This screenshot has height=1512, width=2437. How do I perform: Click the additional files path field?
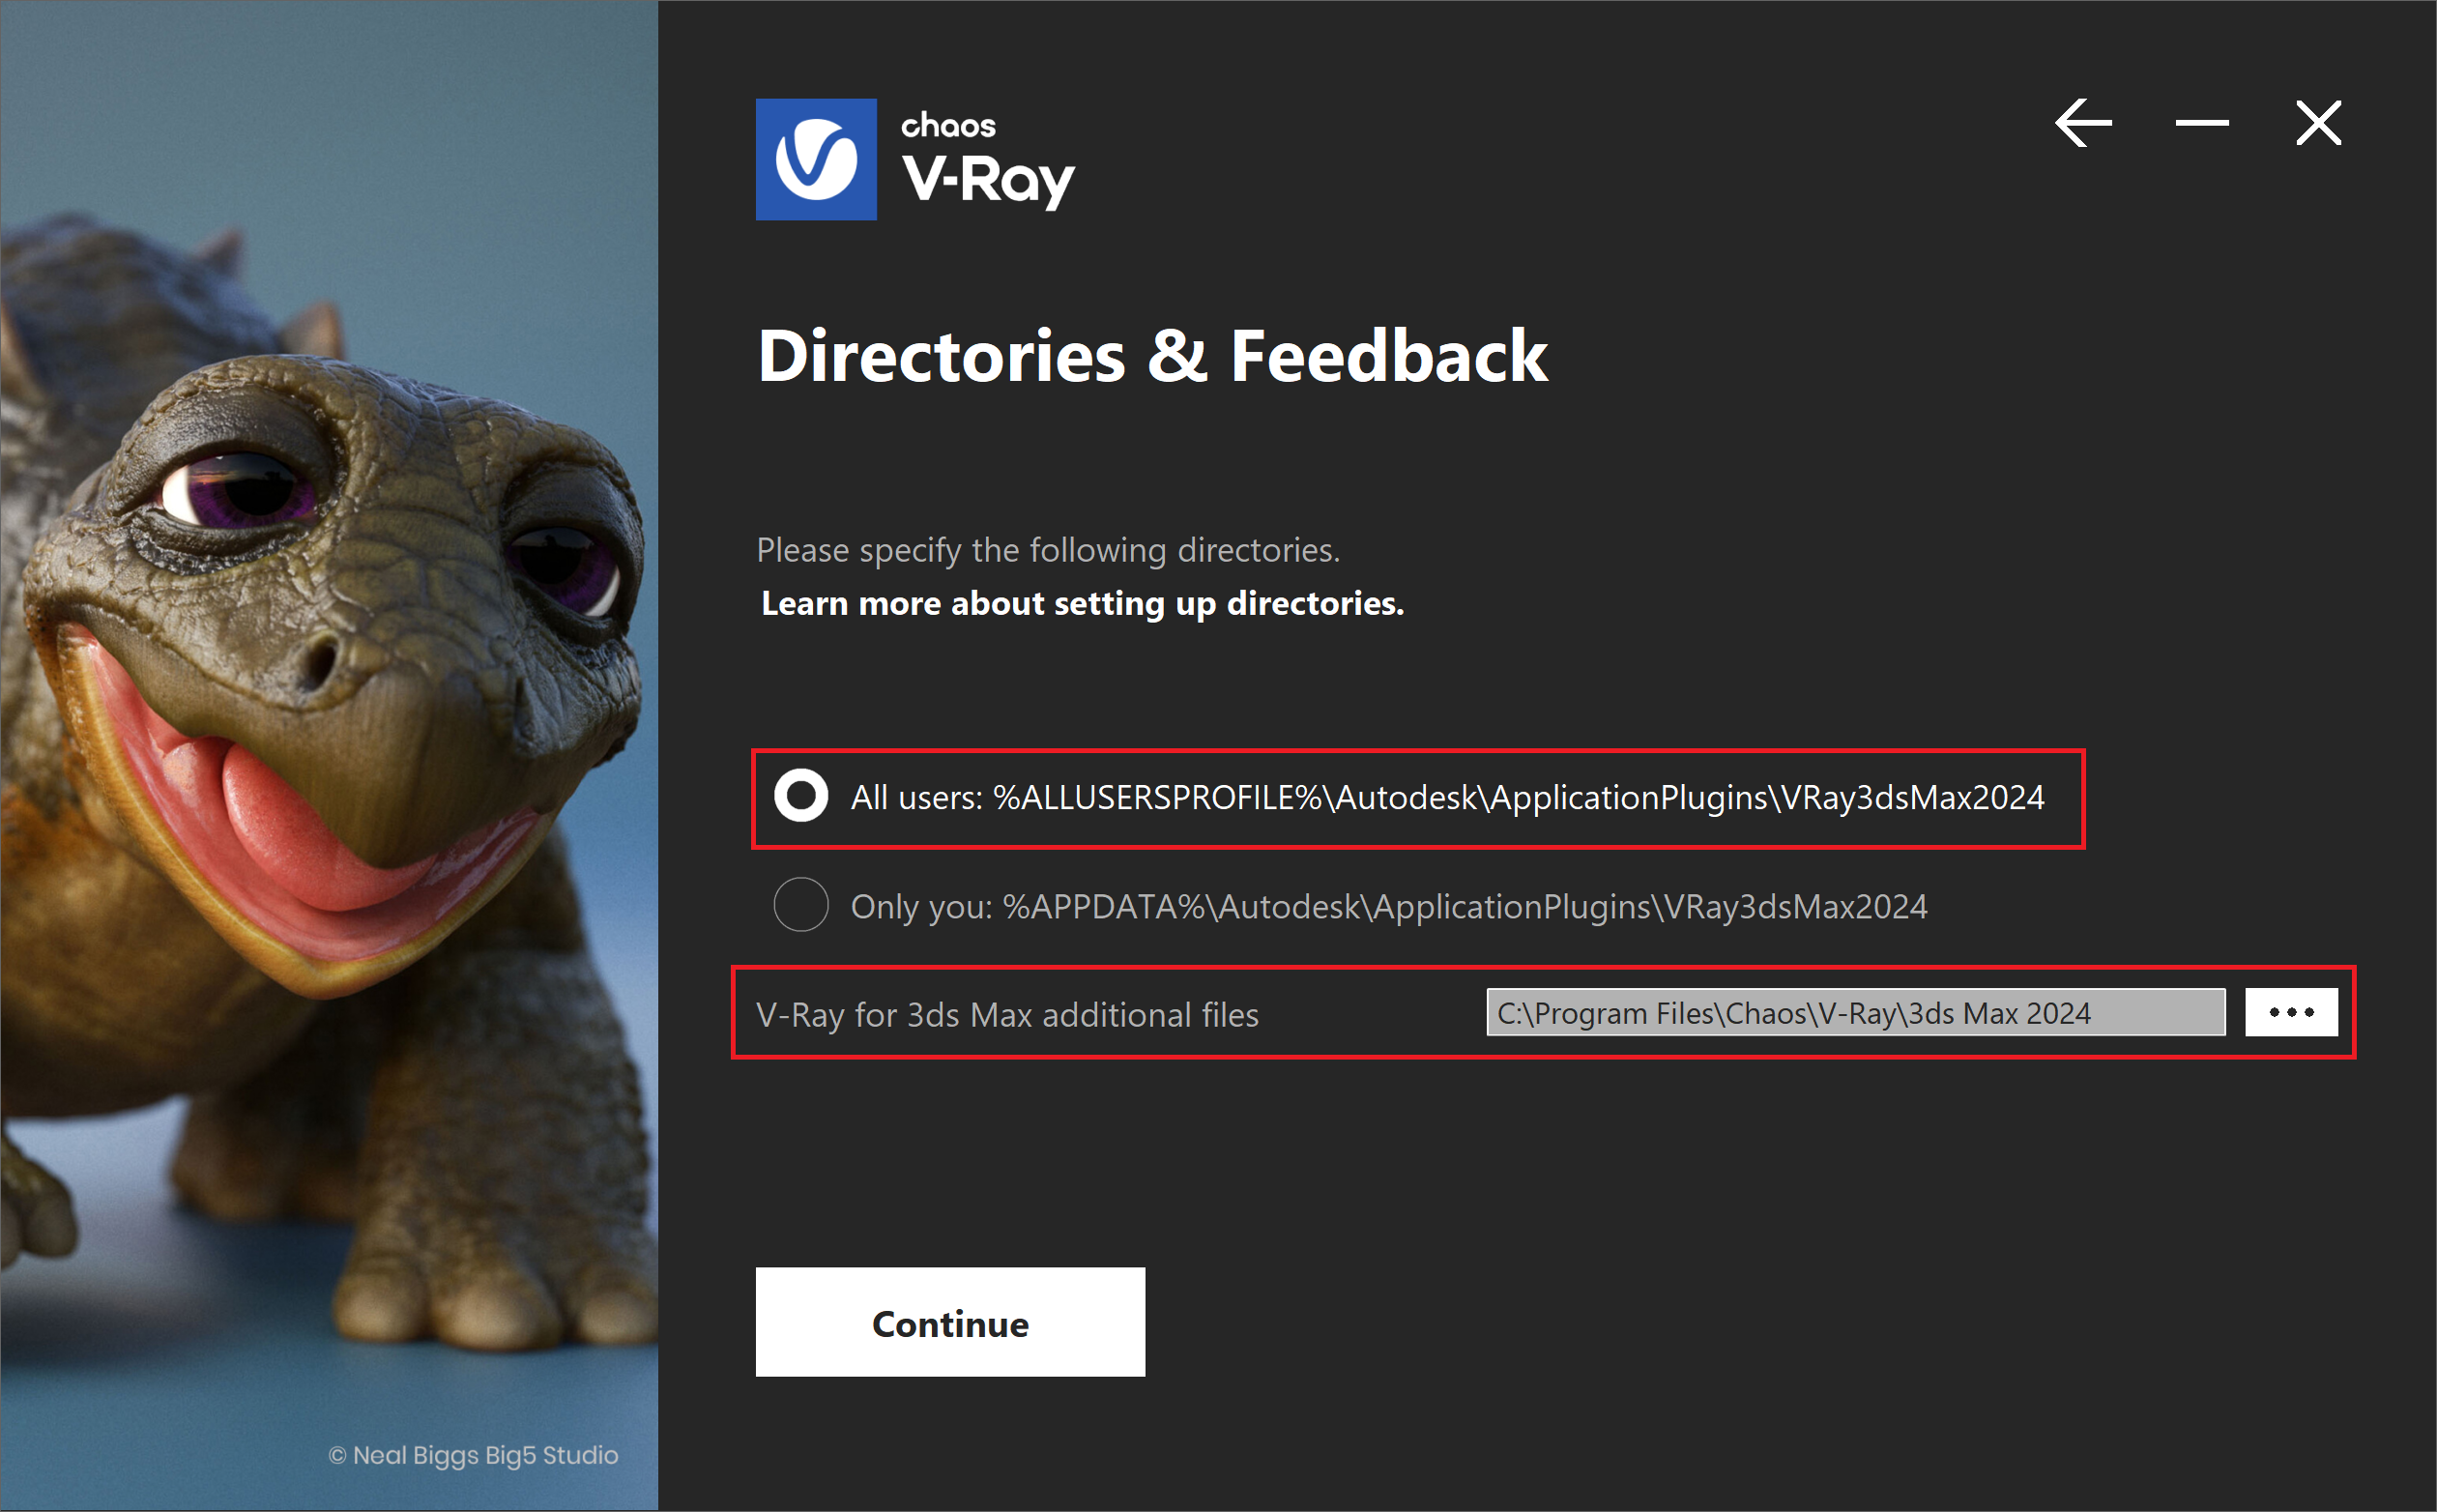tap(1855, 1012)
